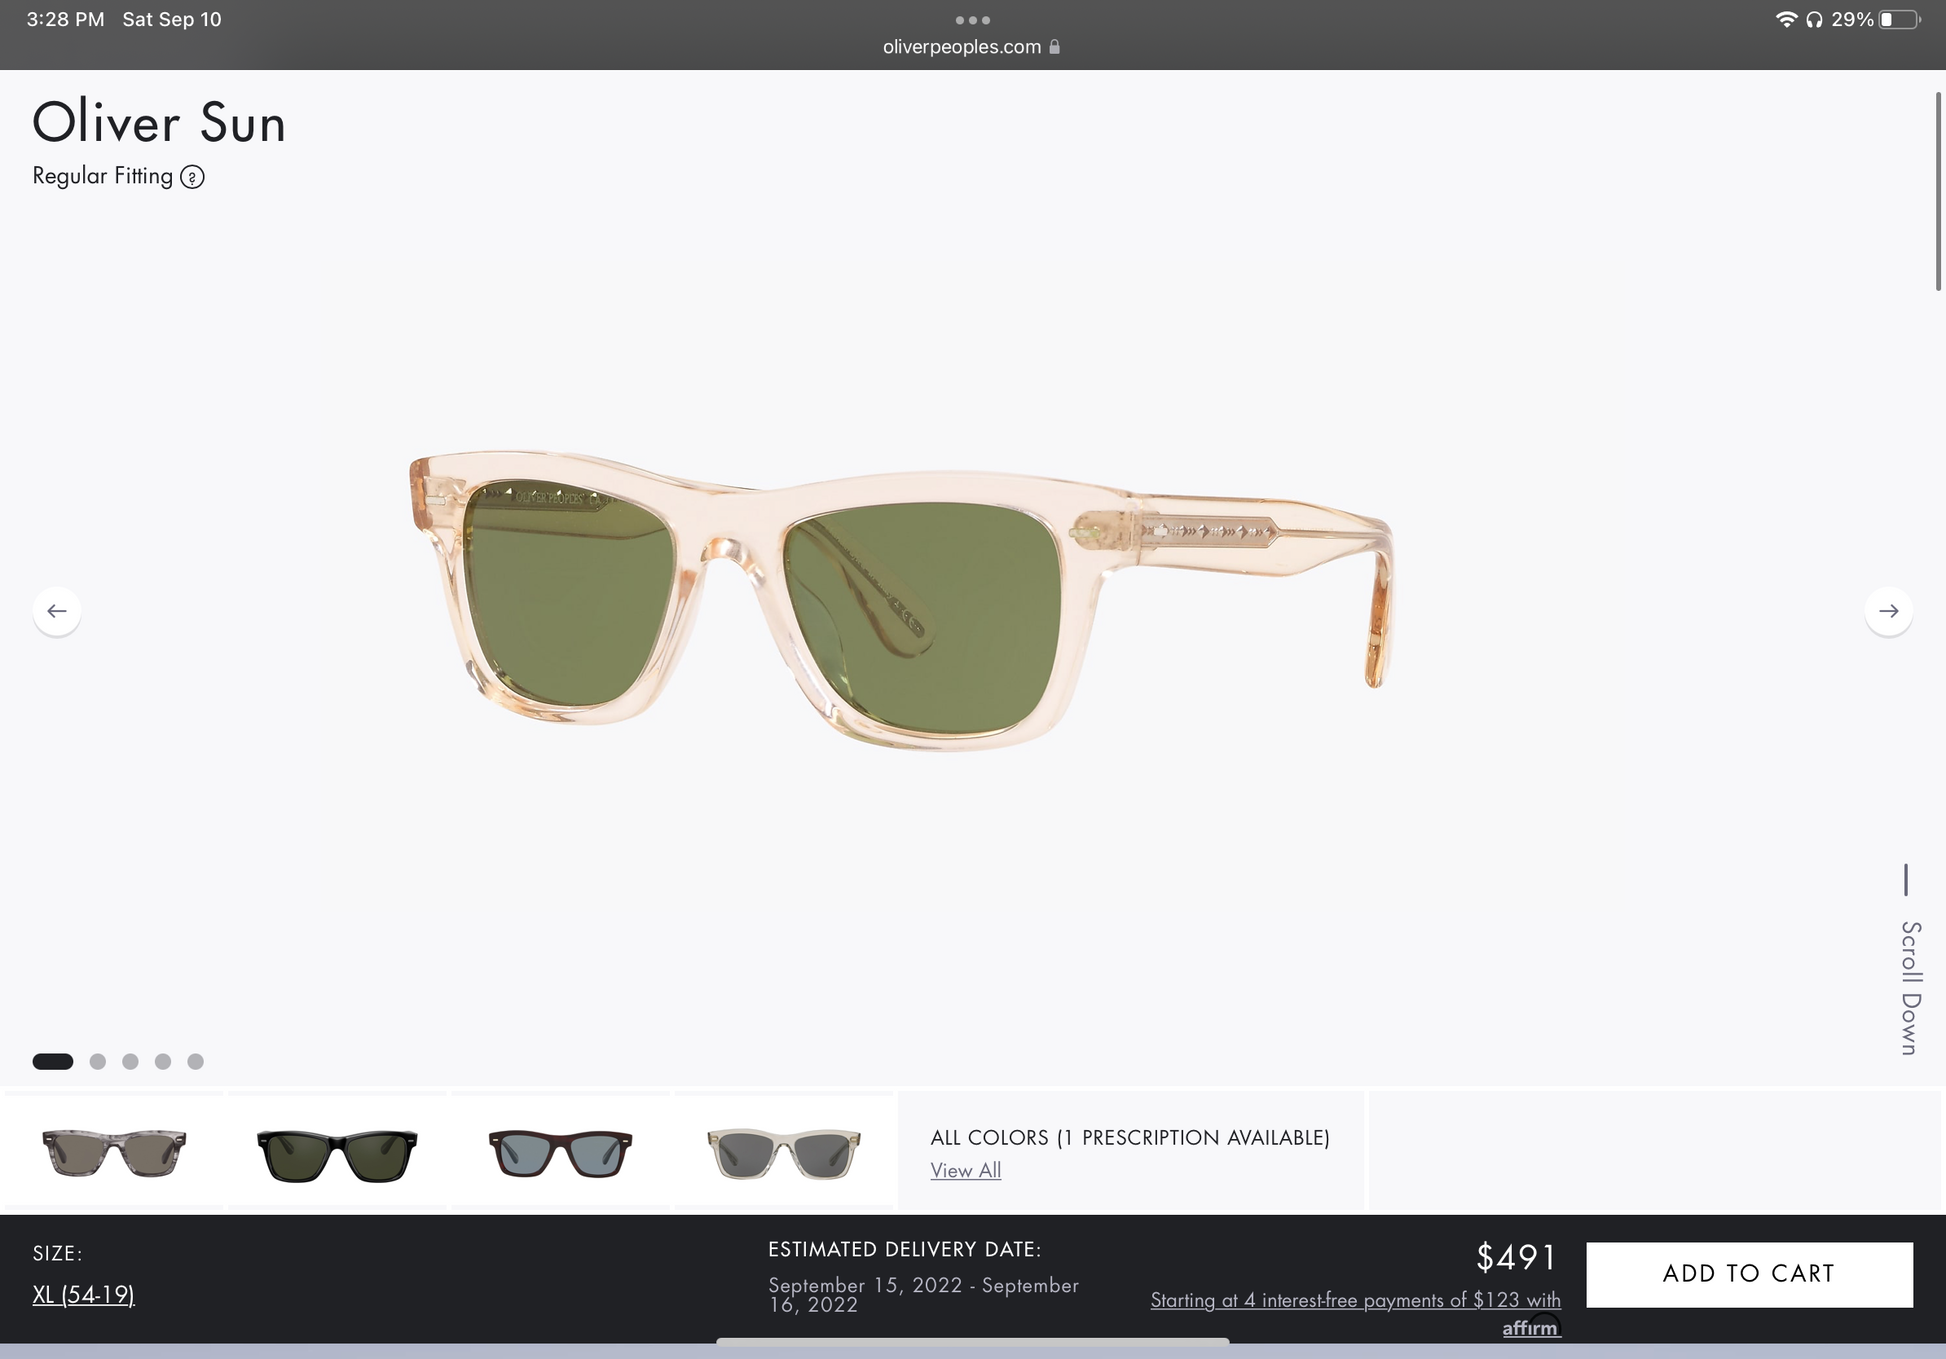1946x1359 pixels.
Task: Choose the brown frame blue lens variant
Action: click(560, 1153)
